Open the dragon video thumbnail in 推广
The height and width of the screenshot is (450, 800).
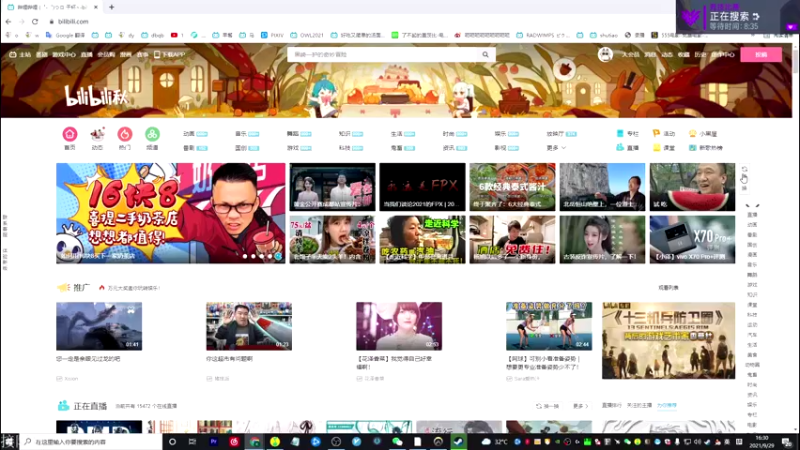pos(99,326)
